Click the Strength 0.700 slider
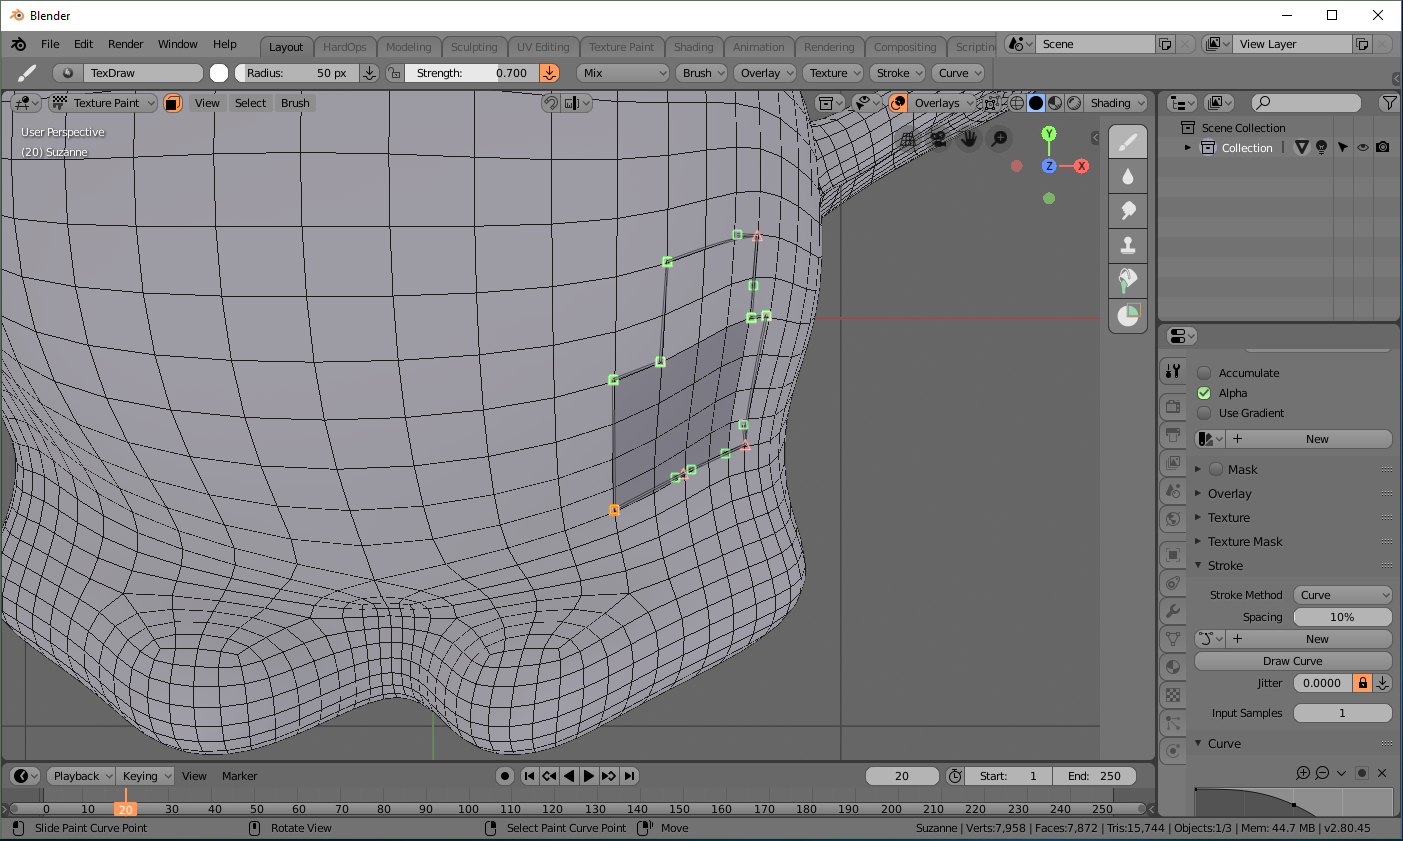 [x=472, y=73]
